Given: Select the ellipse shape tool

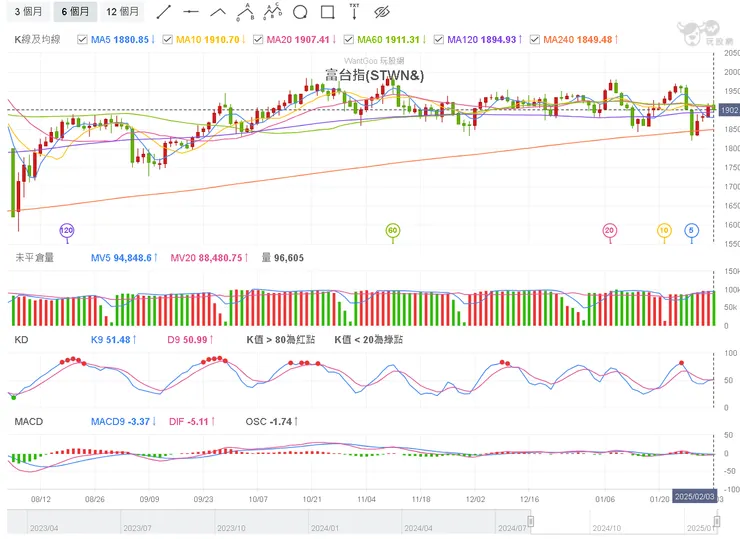Looking at the screenshot, I should pyautogui.click(x=299, y=12).
